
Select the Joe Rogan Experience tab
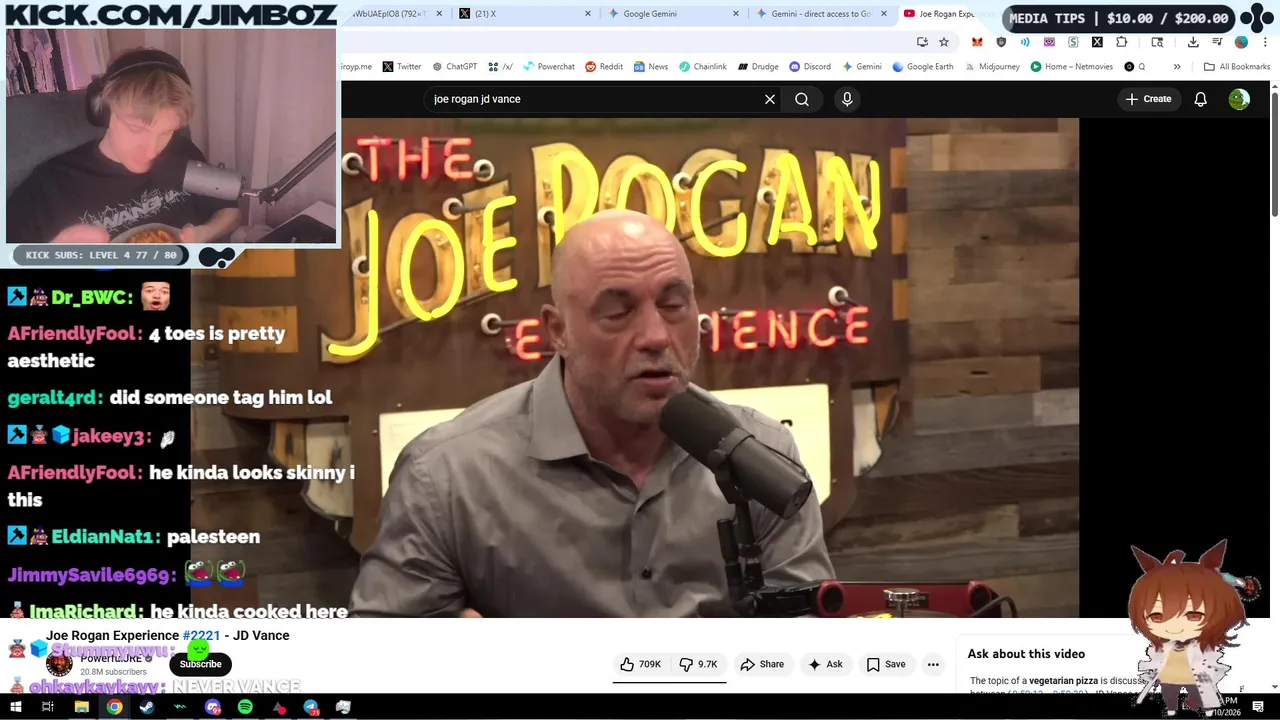tap(945, 14)
